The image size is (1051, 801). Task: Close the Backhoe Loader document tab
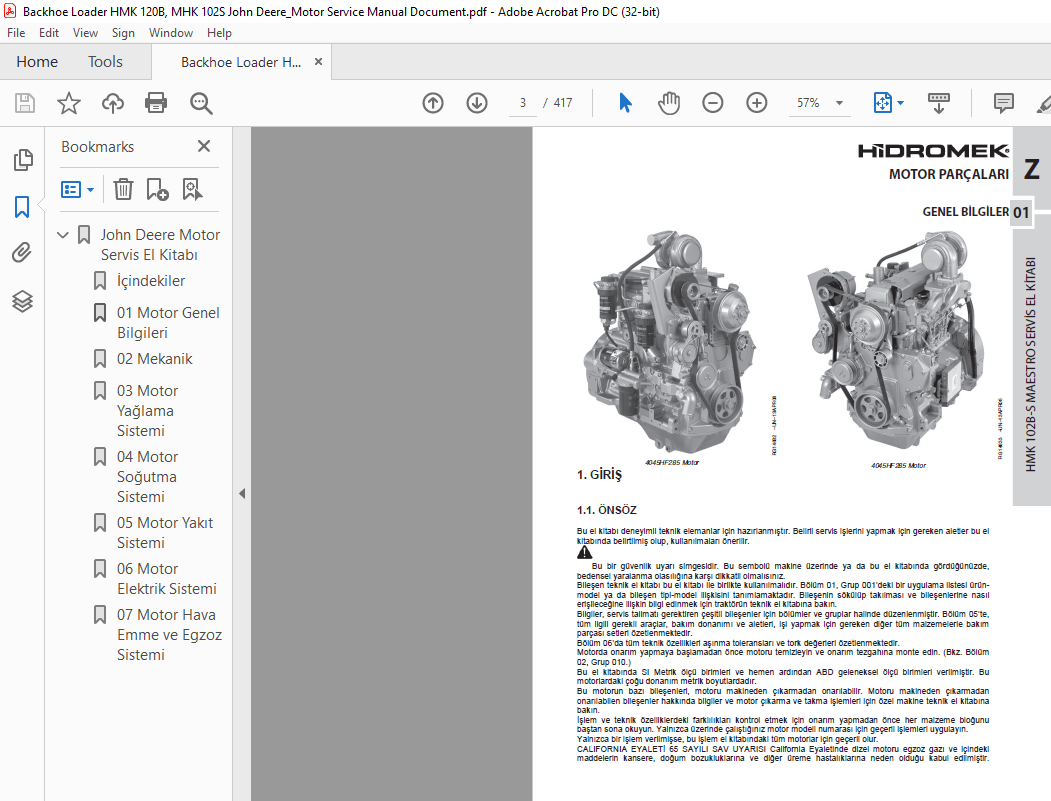click(318, 62)
